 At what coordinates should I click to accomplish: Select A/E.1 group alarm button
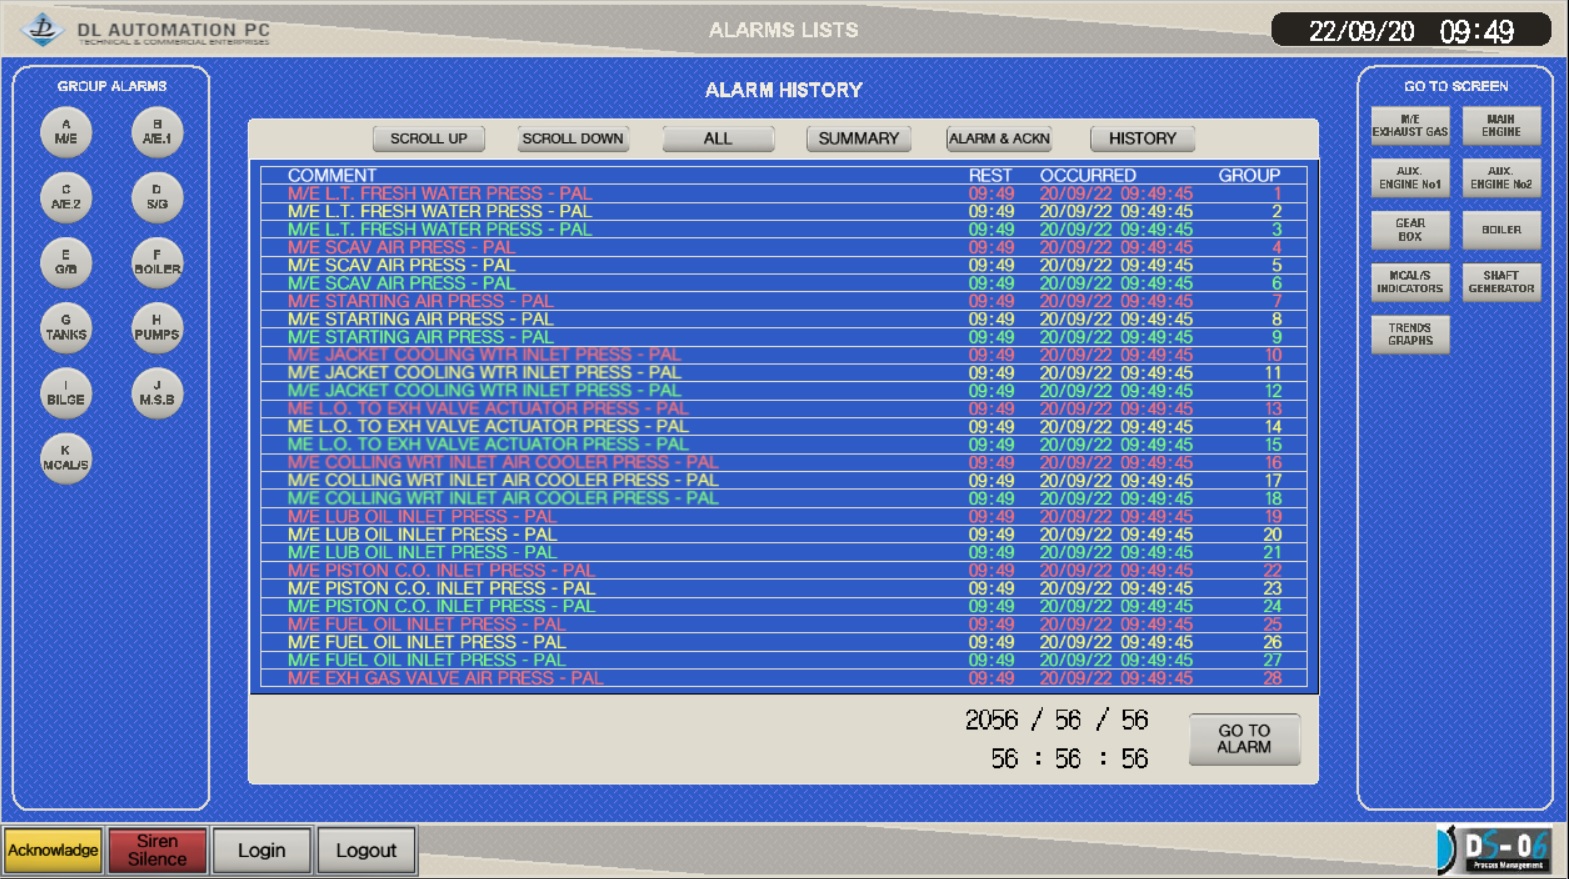pos(157,132)
